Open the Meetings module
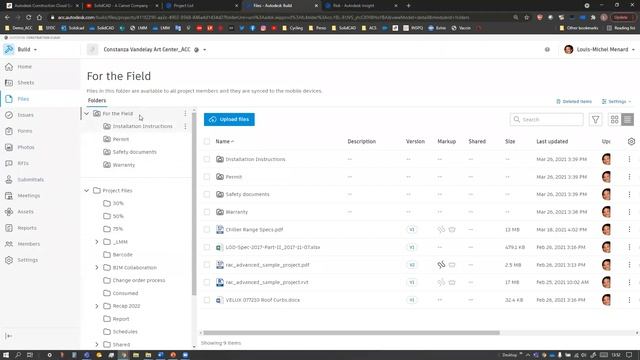The height and width of the screenshot is (360, 640). (x=29, y=196)
